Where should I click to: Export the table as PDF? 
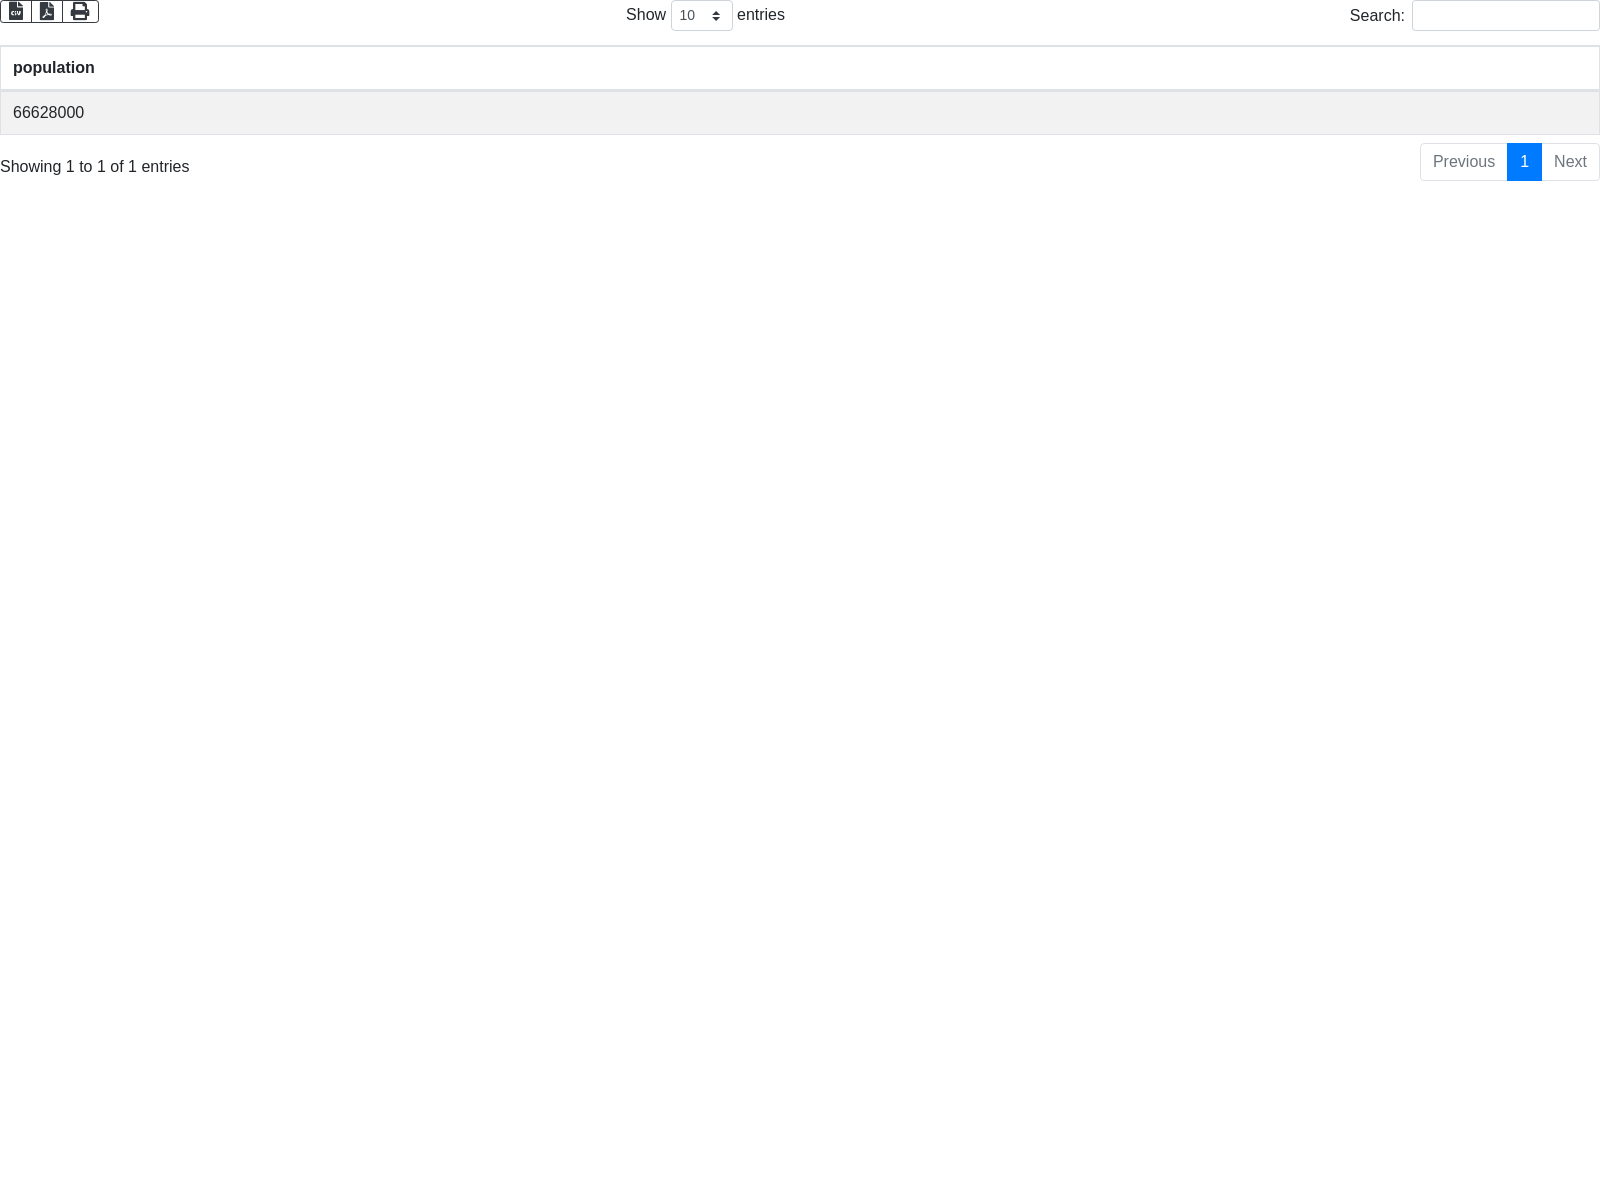click(47, 11)
